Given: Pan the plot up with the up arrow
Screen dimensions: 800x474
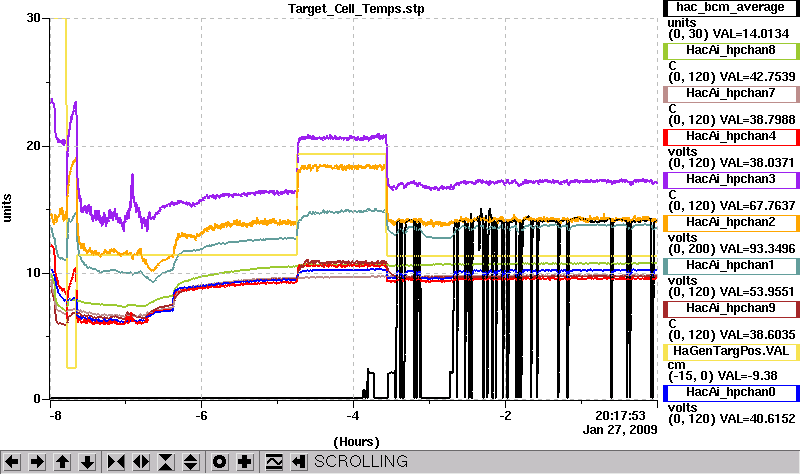Looking at the screenshot, I should pos(62,462).
